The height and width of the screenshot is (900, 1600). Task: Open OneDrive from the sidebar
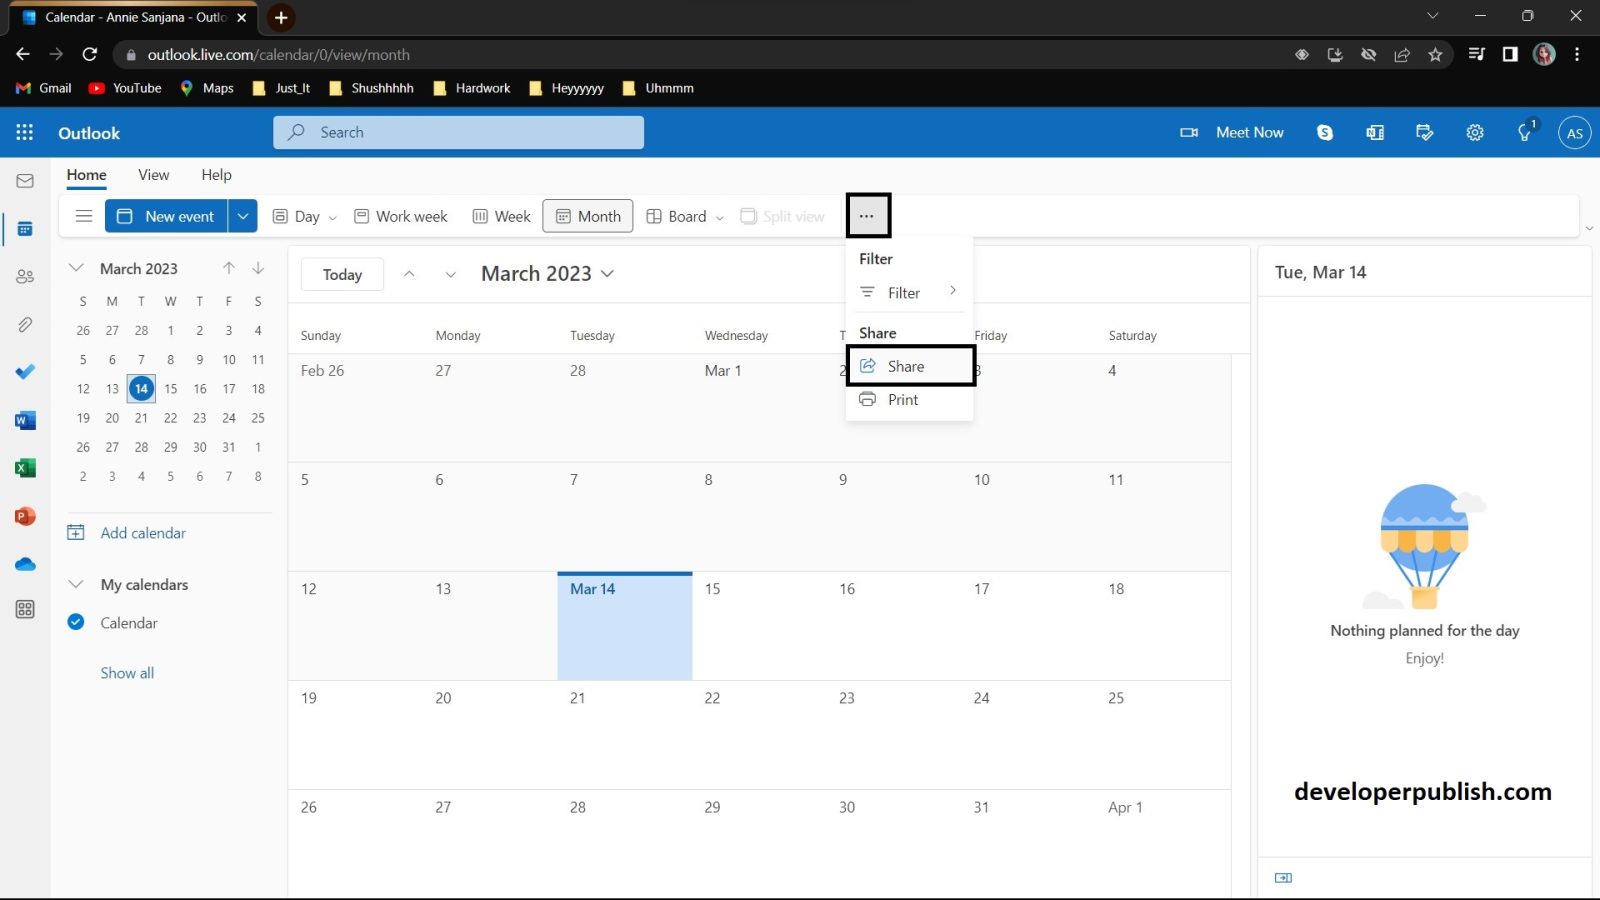pos(25,563)
